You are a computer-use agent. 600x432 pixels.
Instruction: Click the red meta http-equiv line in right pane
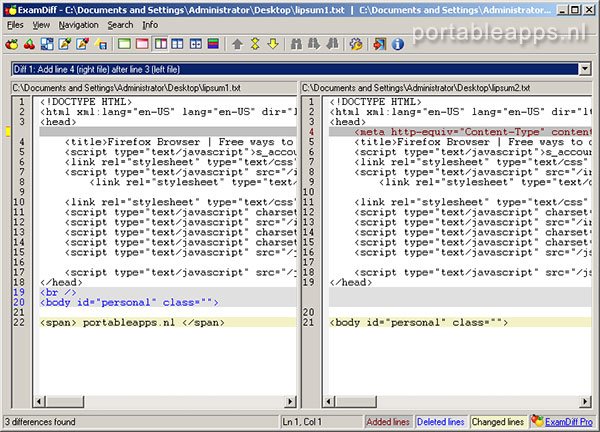pyautogui.click(x=460, y=132)
